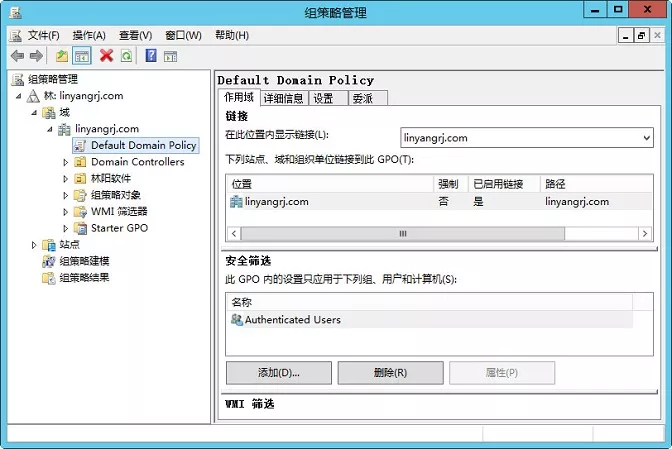Expand the WMI 筛选器 tree node
672x449 pixels.
[66, 211]
